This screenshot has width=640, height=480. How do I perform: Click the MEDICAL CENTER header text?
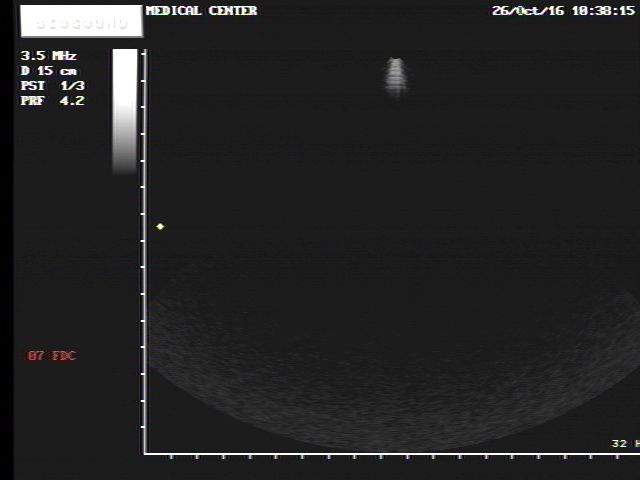201,11
